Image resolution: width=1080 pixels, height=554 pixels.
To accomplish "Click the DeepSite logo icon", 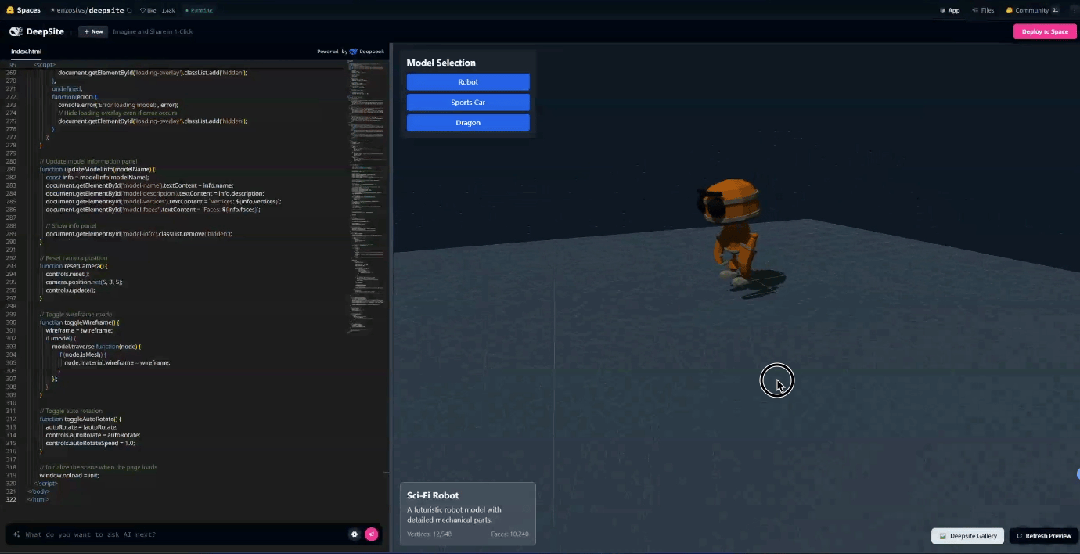I will click(x=16, y=32).
